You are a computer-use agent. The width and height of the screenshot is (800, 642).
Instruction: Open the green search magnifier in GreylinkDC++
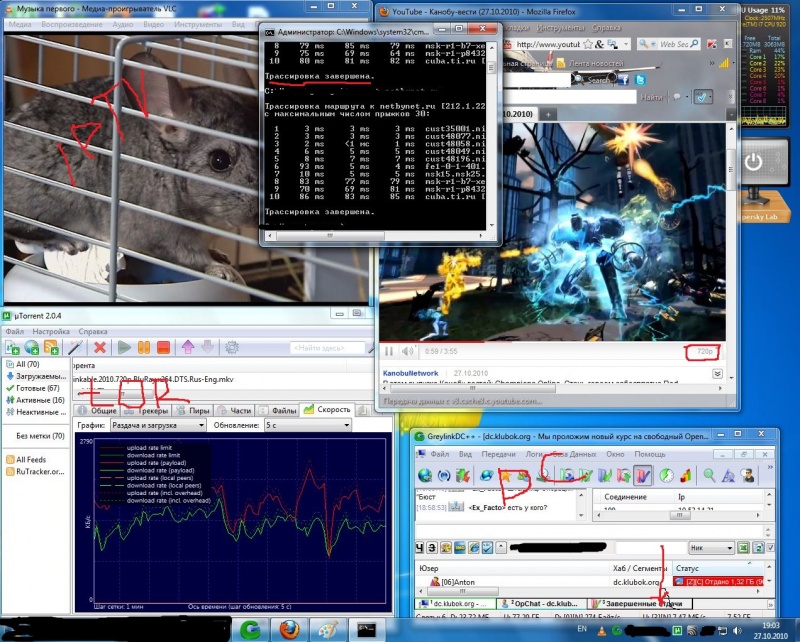click(x=709, y=476)
